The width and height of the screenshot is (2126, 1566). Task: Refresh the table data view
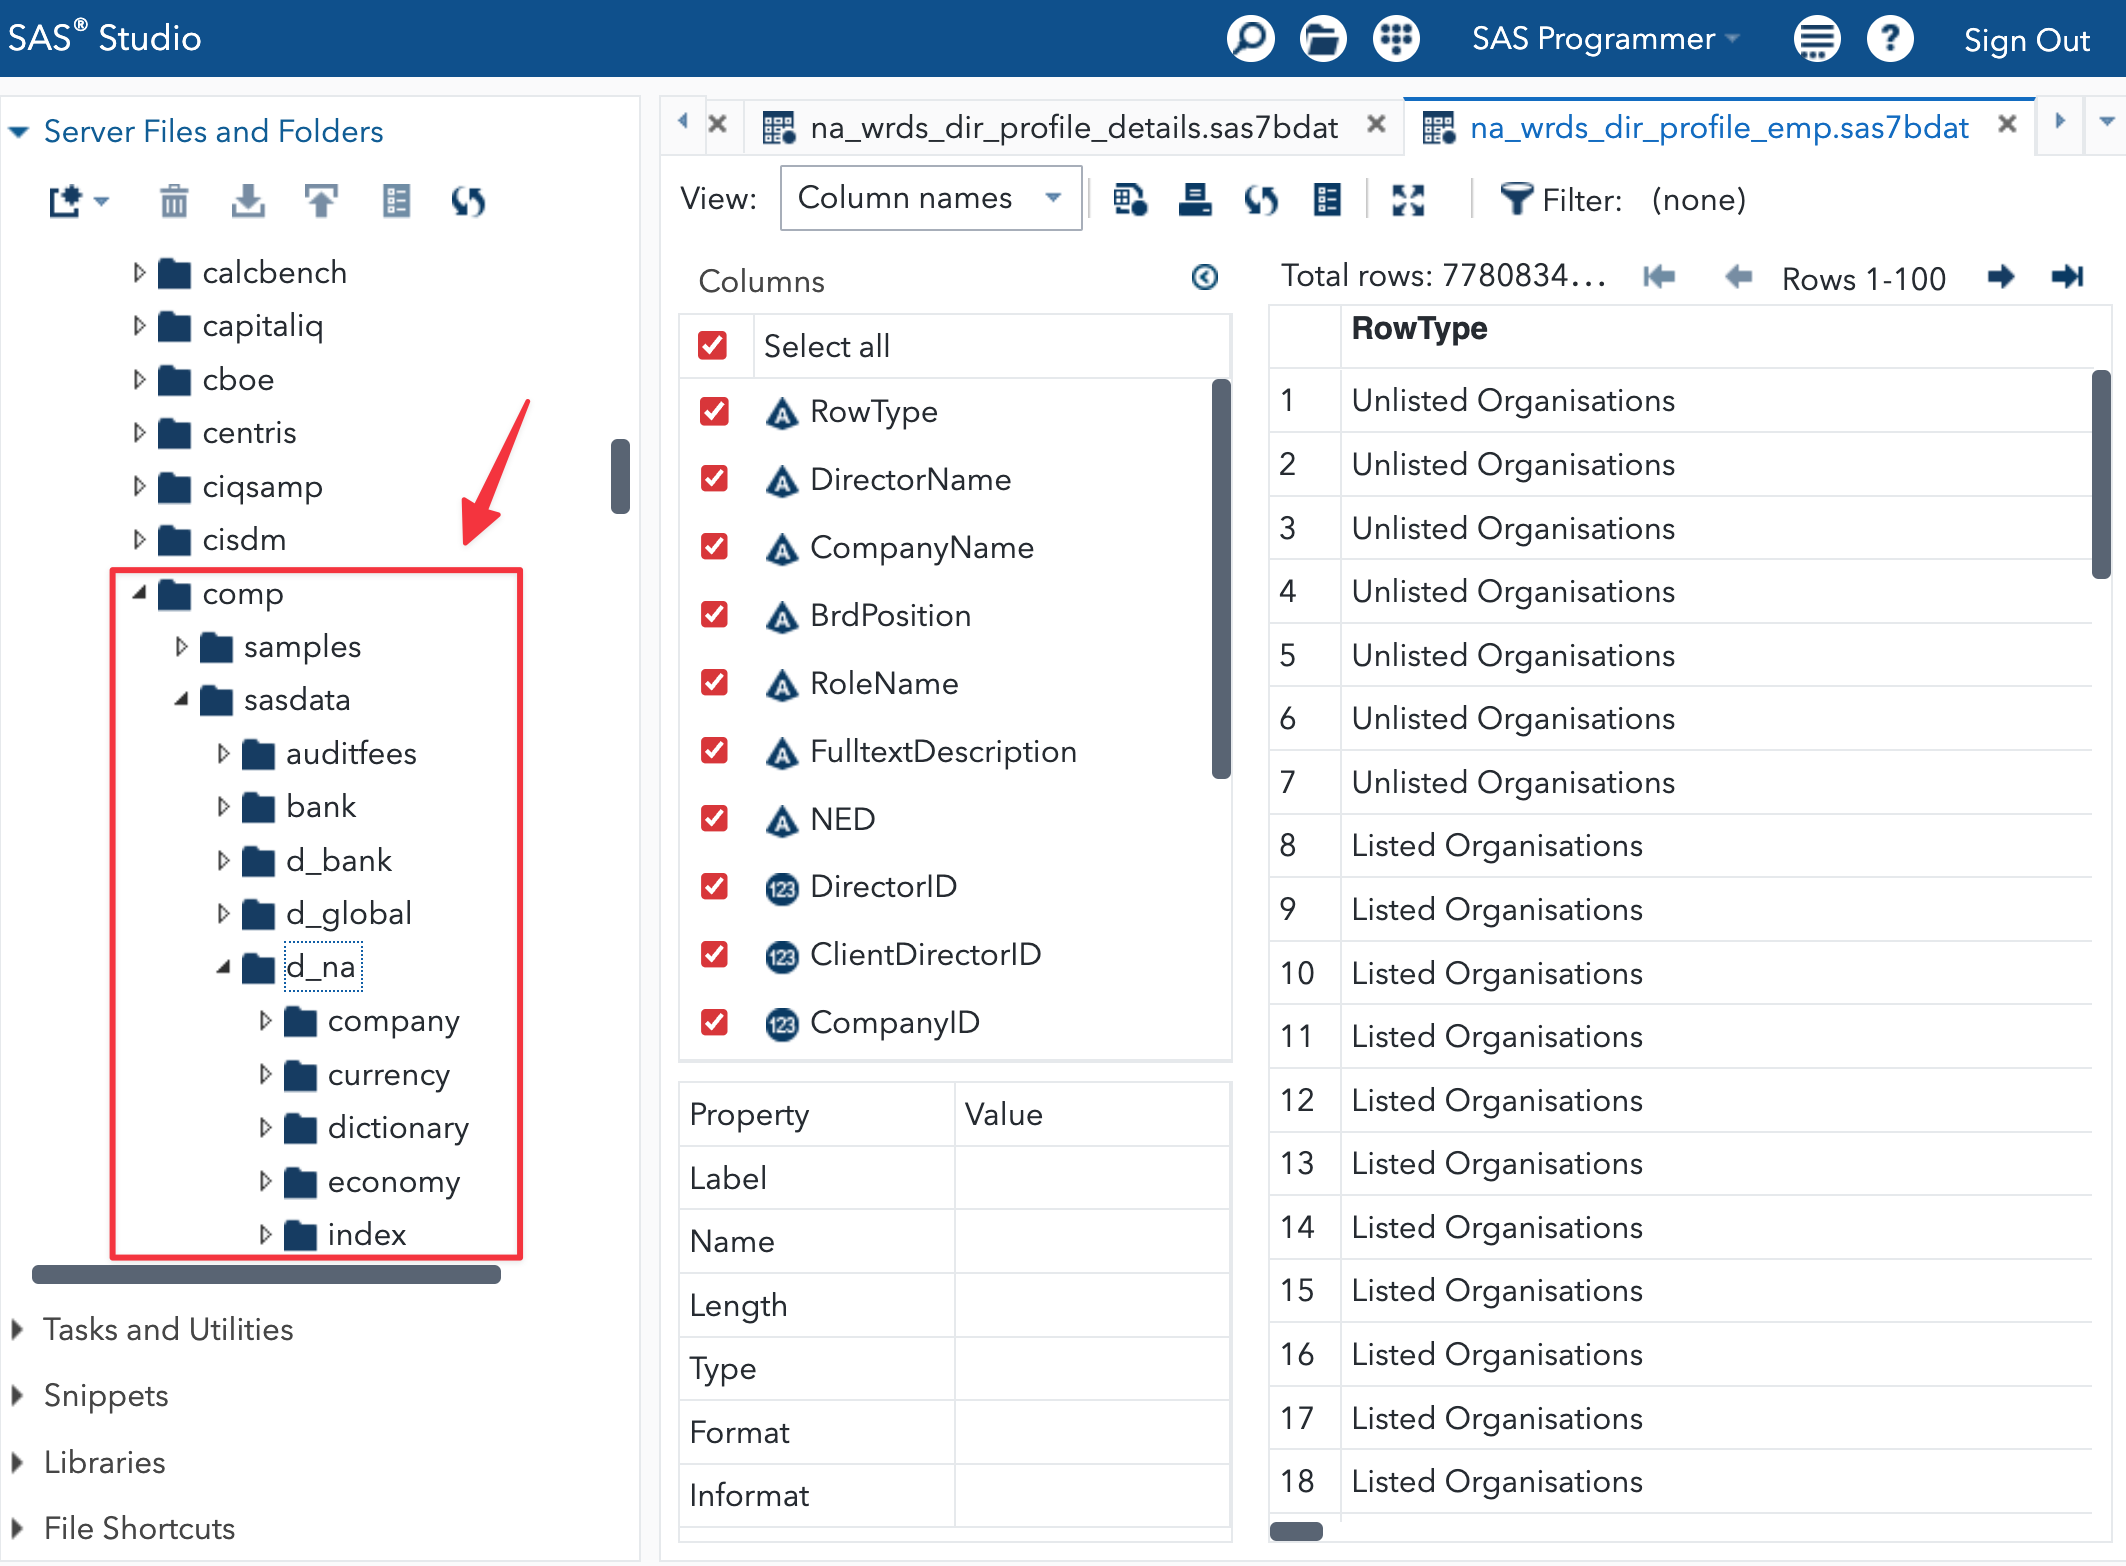click(1261, 200)
